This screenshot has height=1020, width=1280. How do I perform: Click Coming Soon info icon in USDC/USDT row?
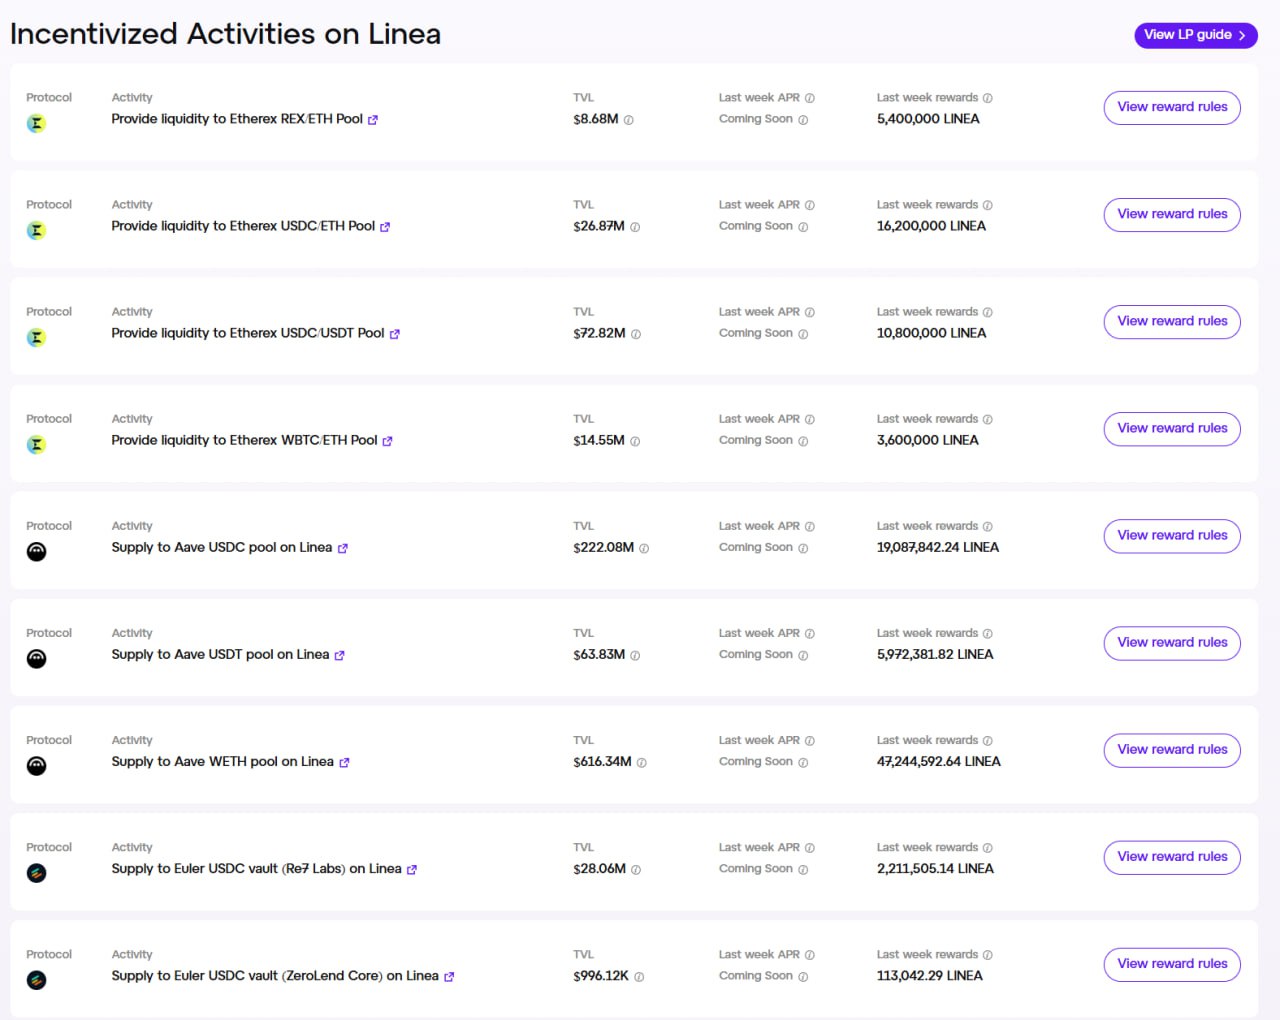[803, 334]
